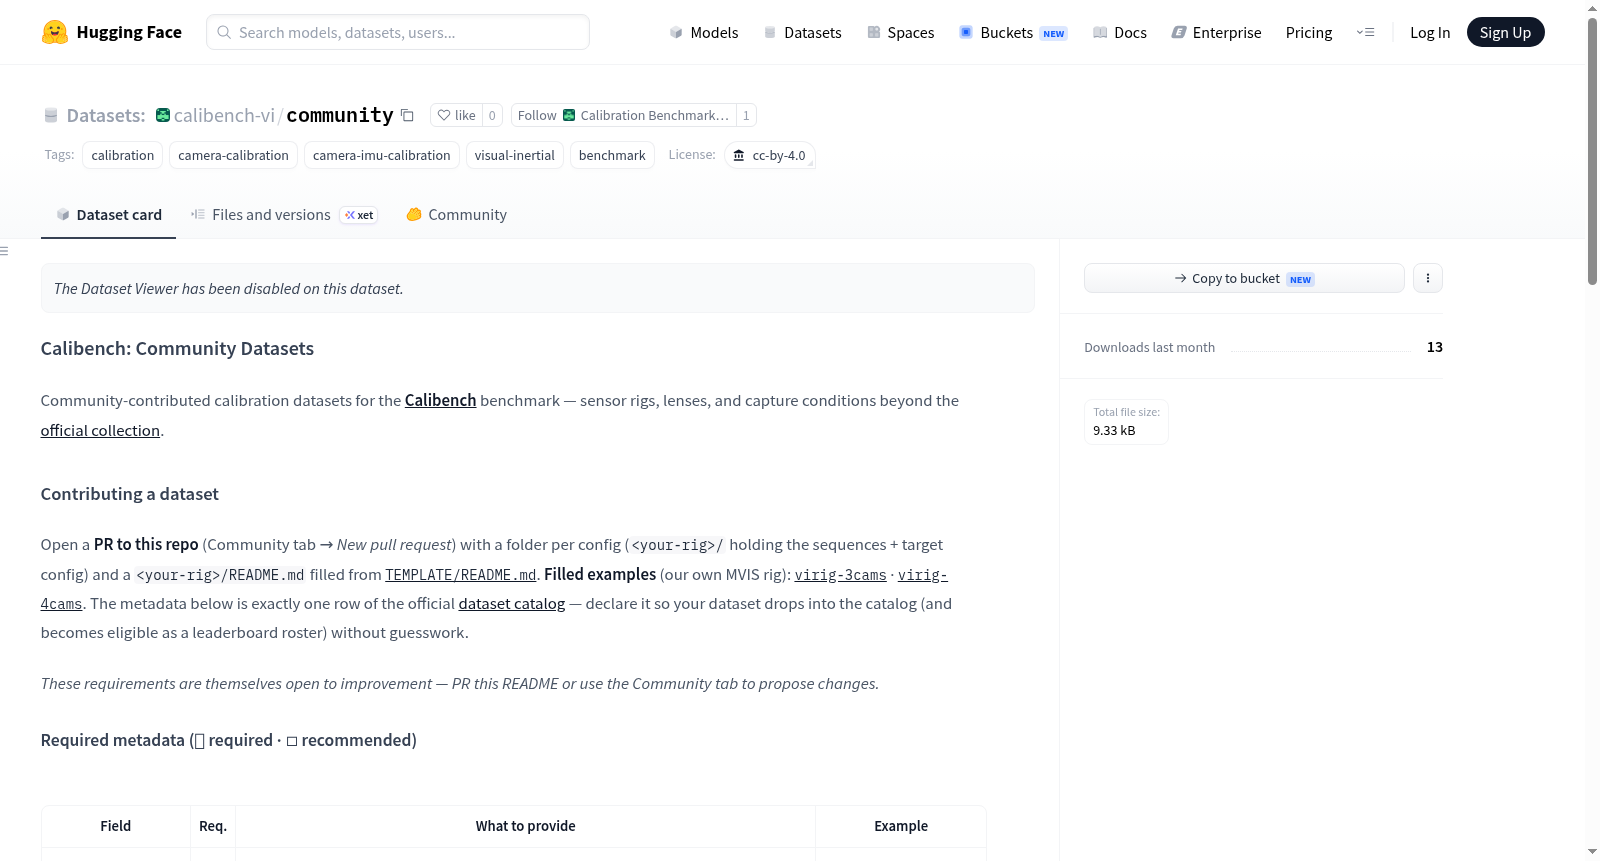Open the cc-by-4.0 license dropdown
1600x861 pixels.
coord(769,155)
